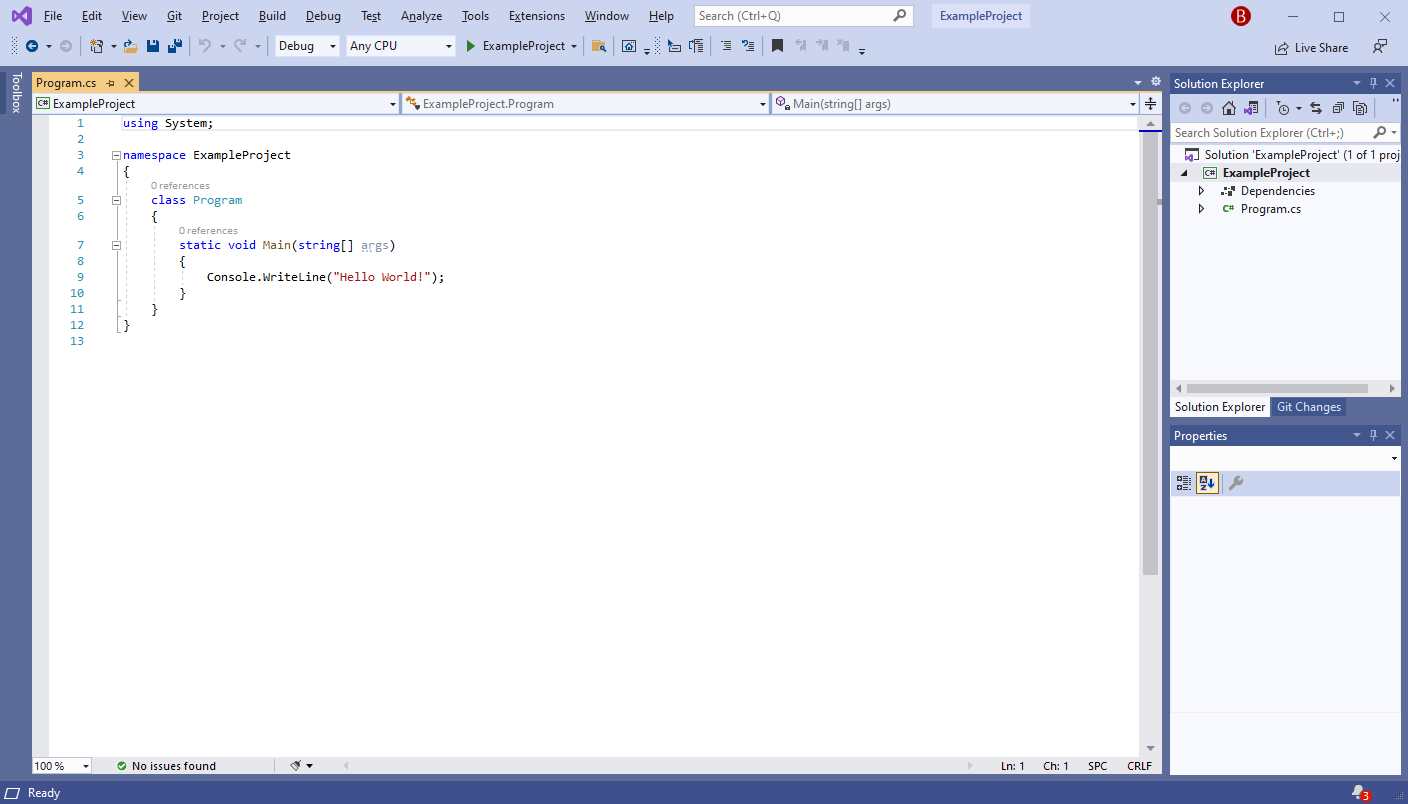
Task: Sync Solution Explorer with the active document
Action: pyautogui.click(x=1316, y=108)
